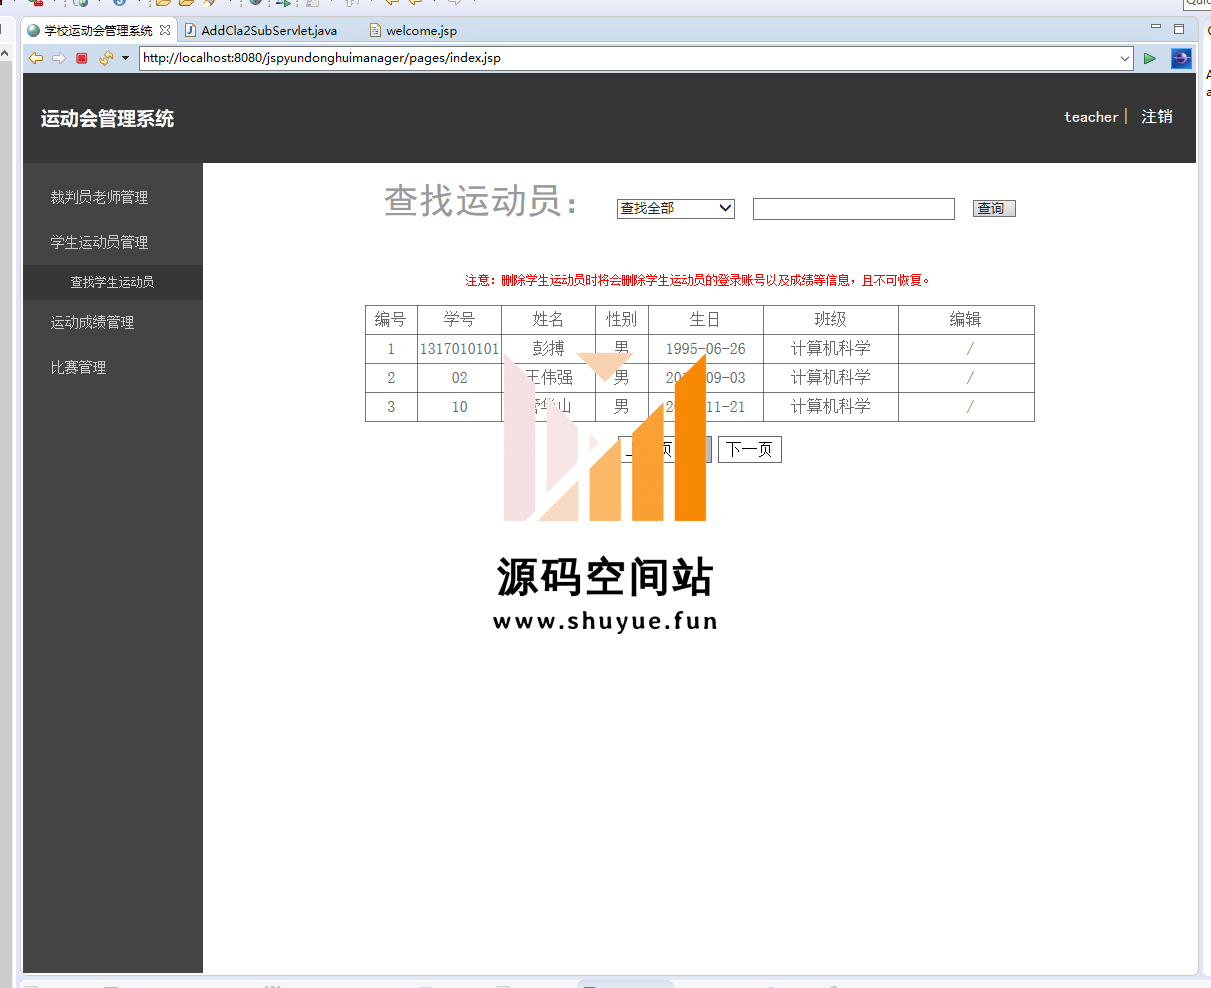The image size is (1211, 988).
Task: Open 运动成绩管理 in the sidebar
Action: [x=93, y=322]
